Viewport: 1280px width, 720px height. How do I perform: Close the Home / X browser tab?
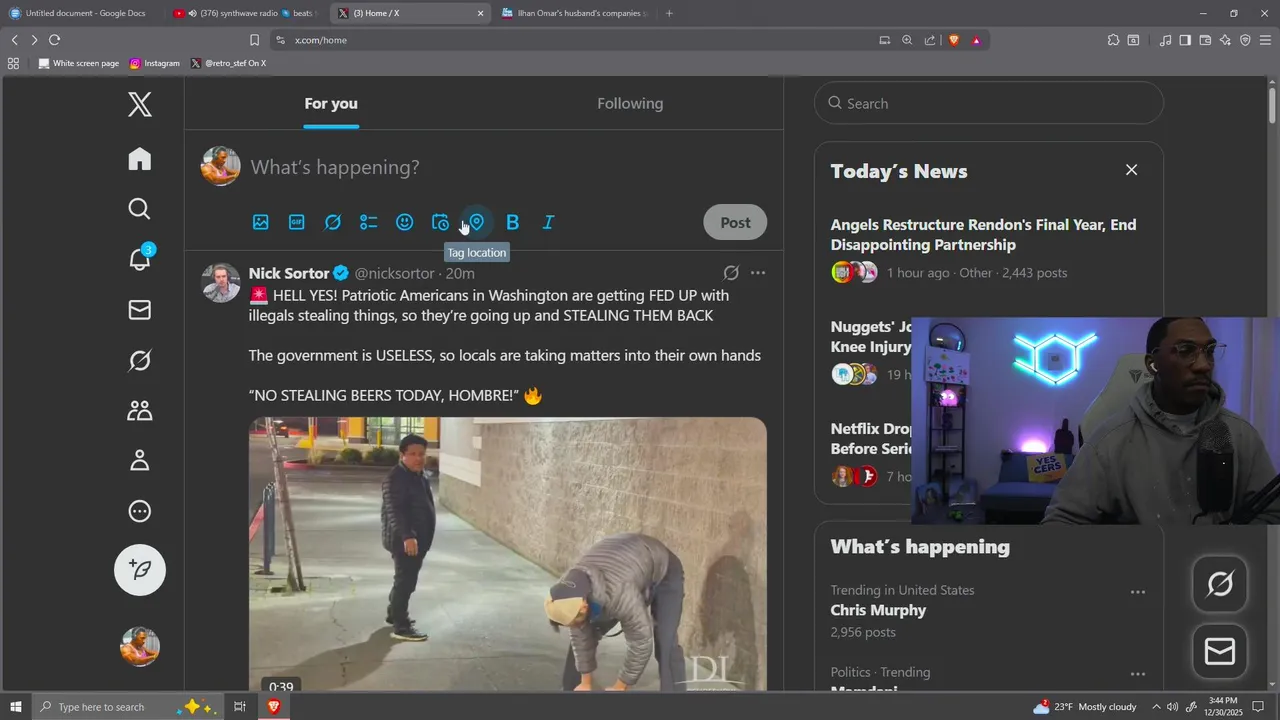480,13
